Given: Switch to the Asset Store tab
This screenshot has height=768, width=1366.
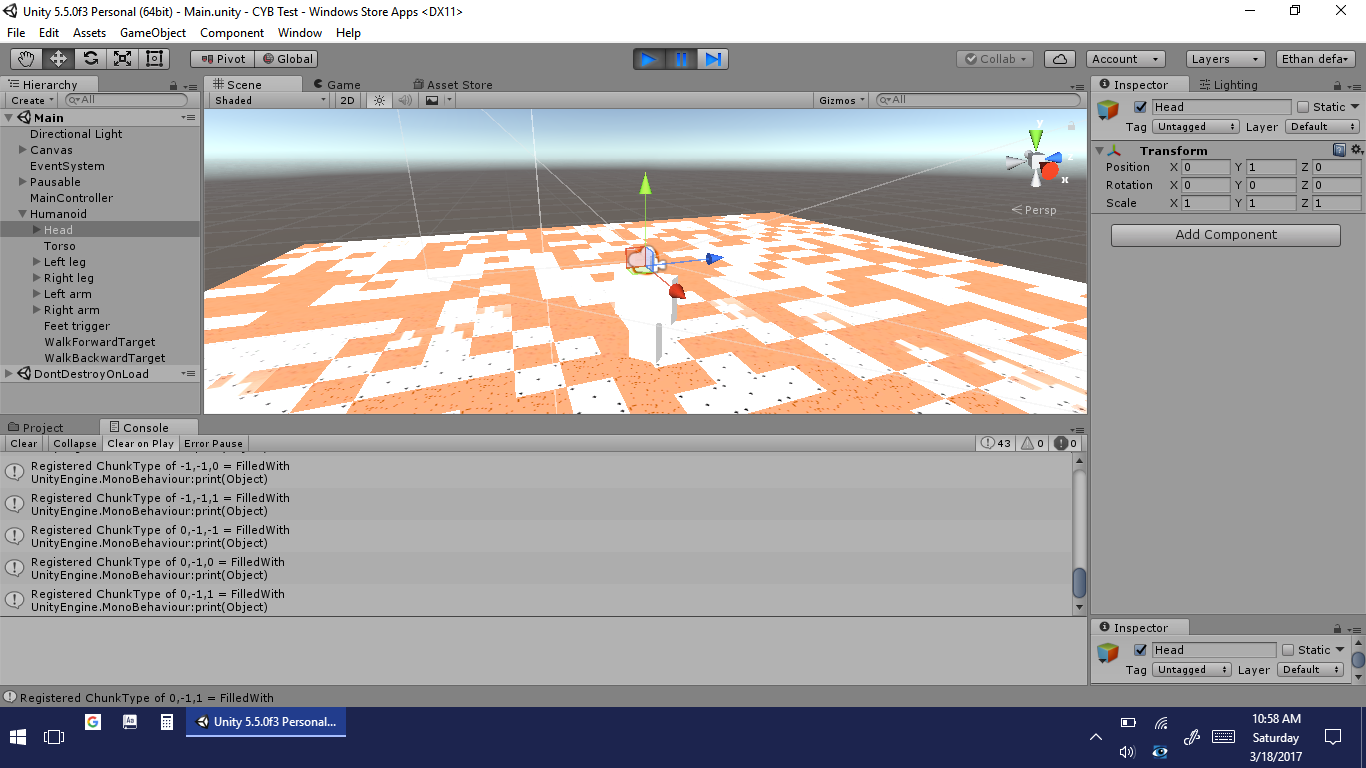Looking at the screenshot, I should coord(459,85).
